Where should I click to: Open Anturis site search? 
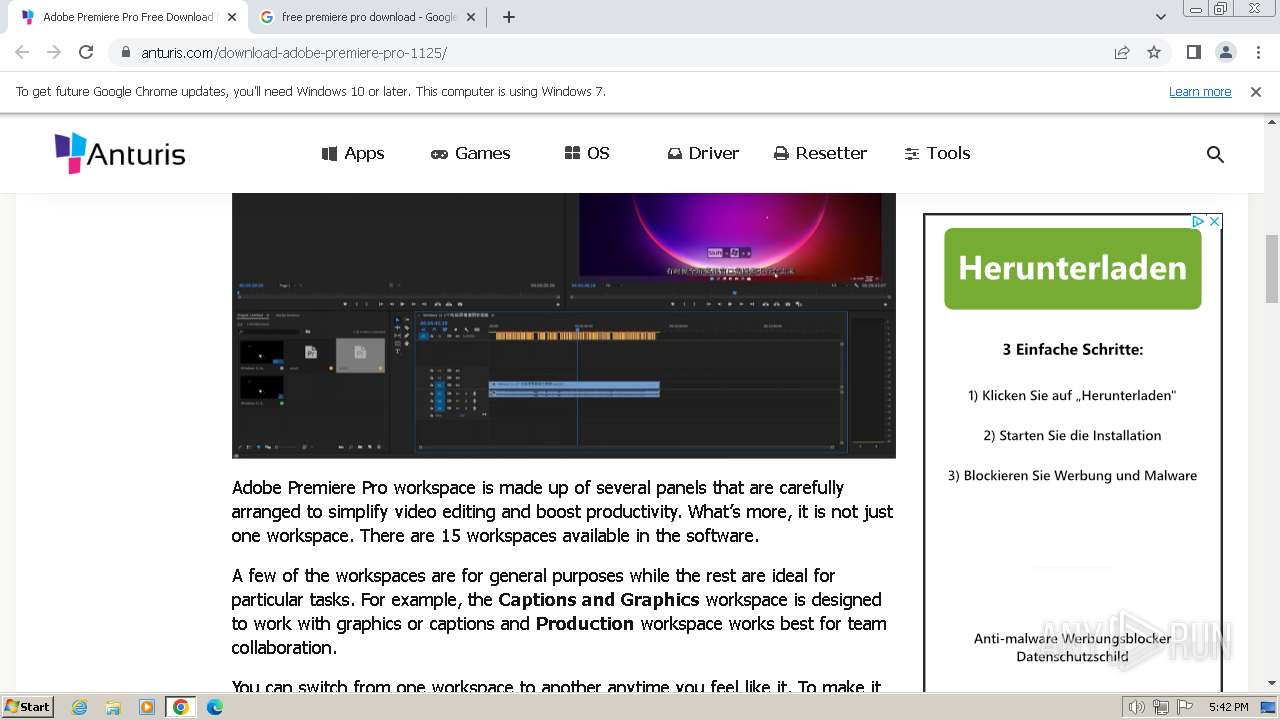tap(1215, 154)
